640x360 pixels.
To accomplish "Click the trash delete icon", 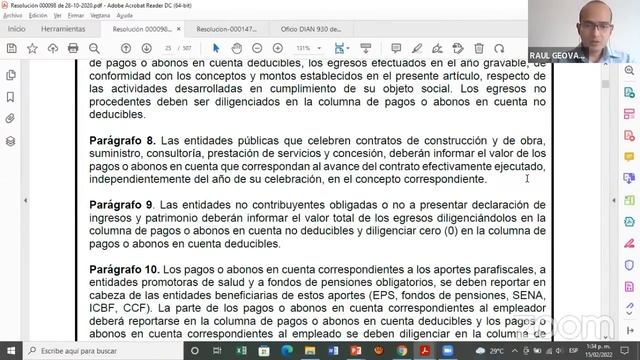I will point(479,49).
